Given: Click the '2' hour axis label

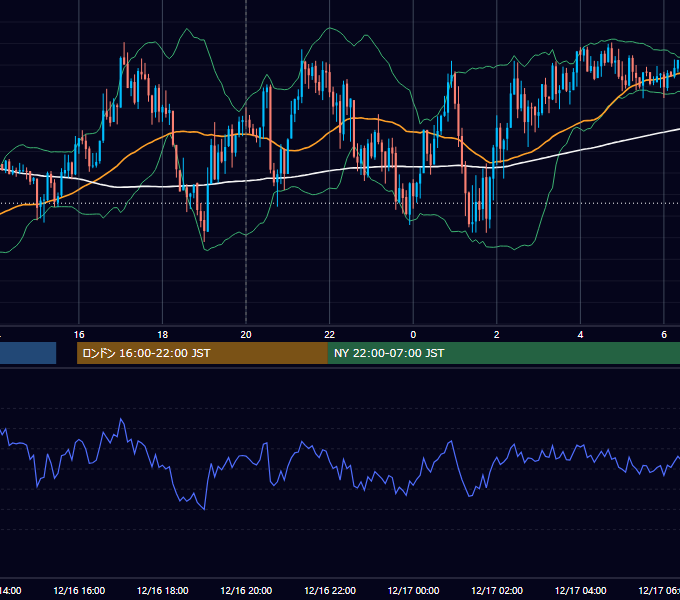Looking at the screenshot, I should click(497, 335).
